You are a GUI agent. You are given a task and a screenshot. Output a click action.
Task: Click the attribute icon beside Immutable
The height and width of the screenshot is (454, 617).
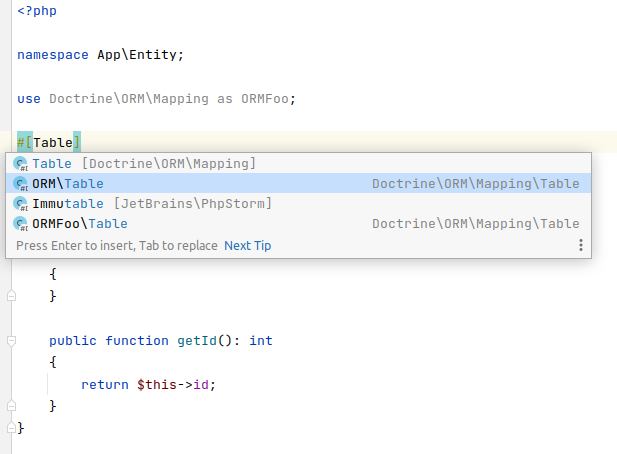20,204
